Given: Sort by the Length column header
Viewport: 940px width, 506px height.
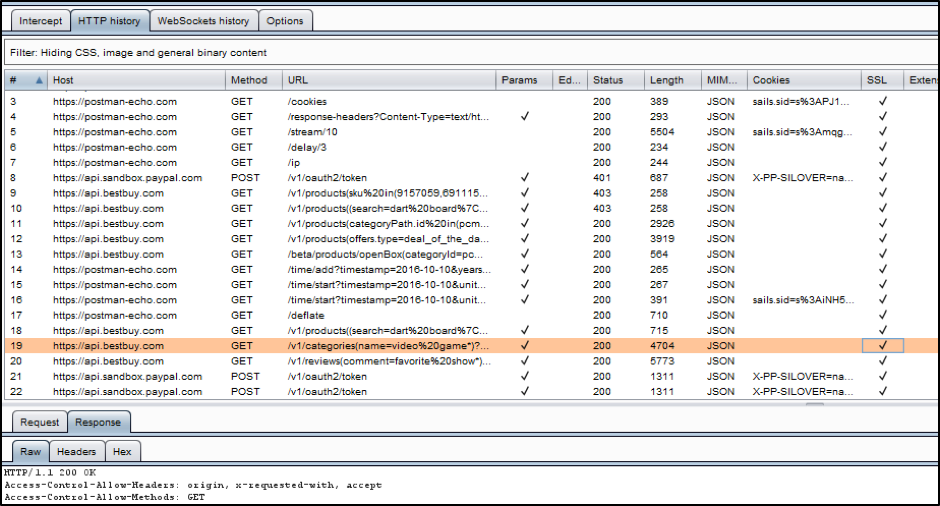Looking at the screenshot, I should (x=667, y=80).
